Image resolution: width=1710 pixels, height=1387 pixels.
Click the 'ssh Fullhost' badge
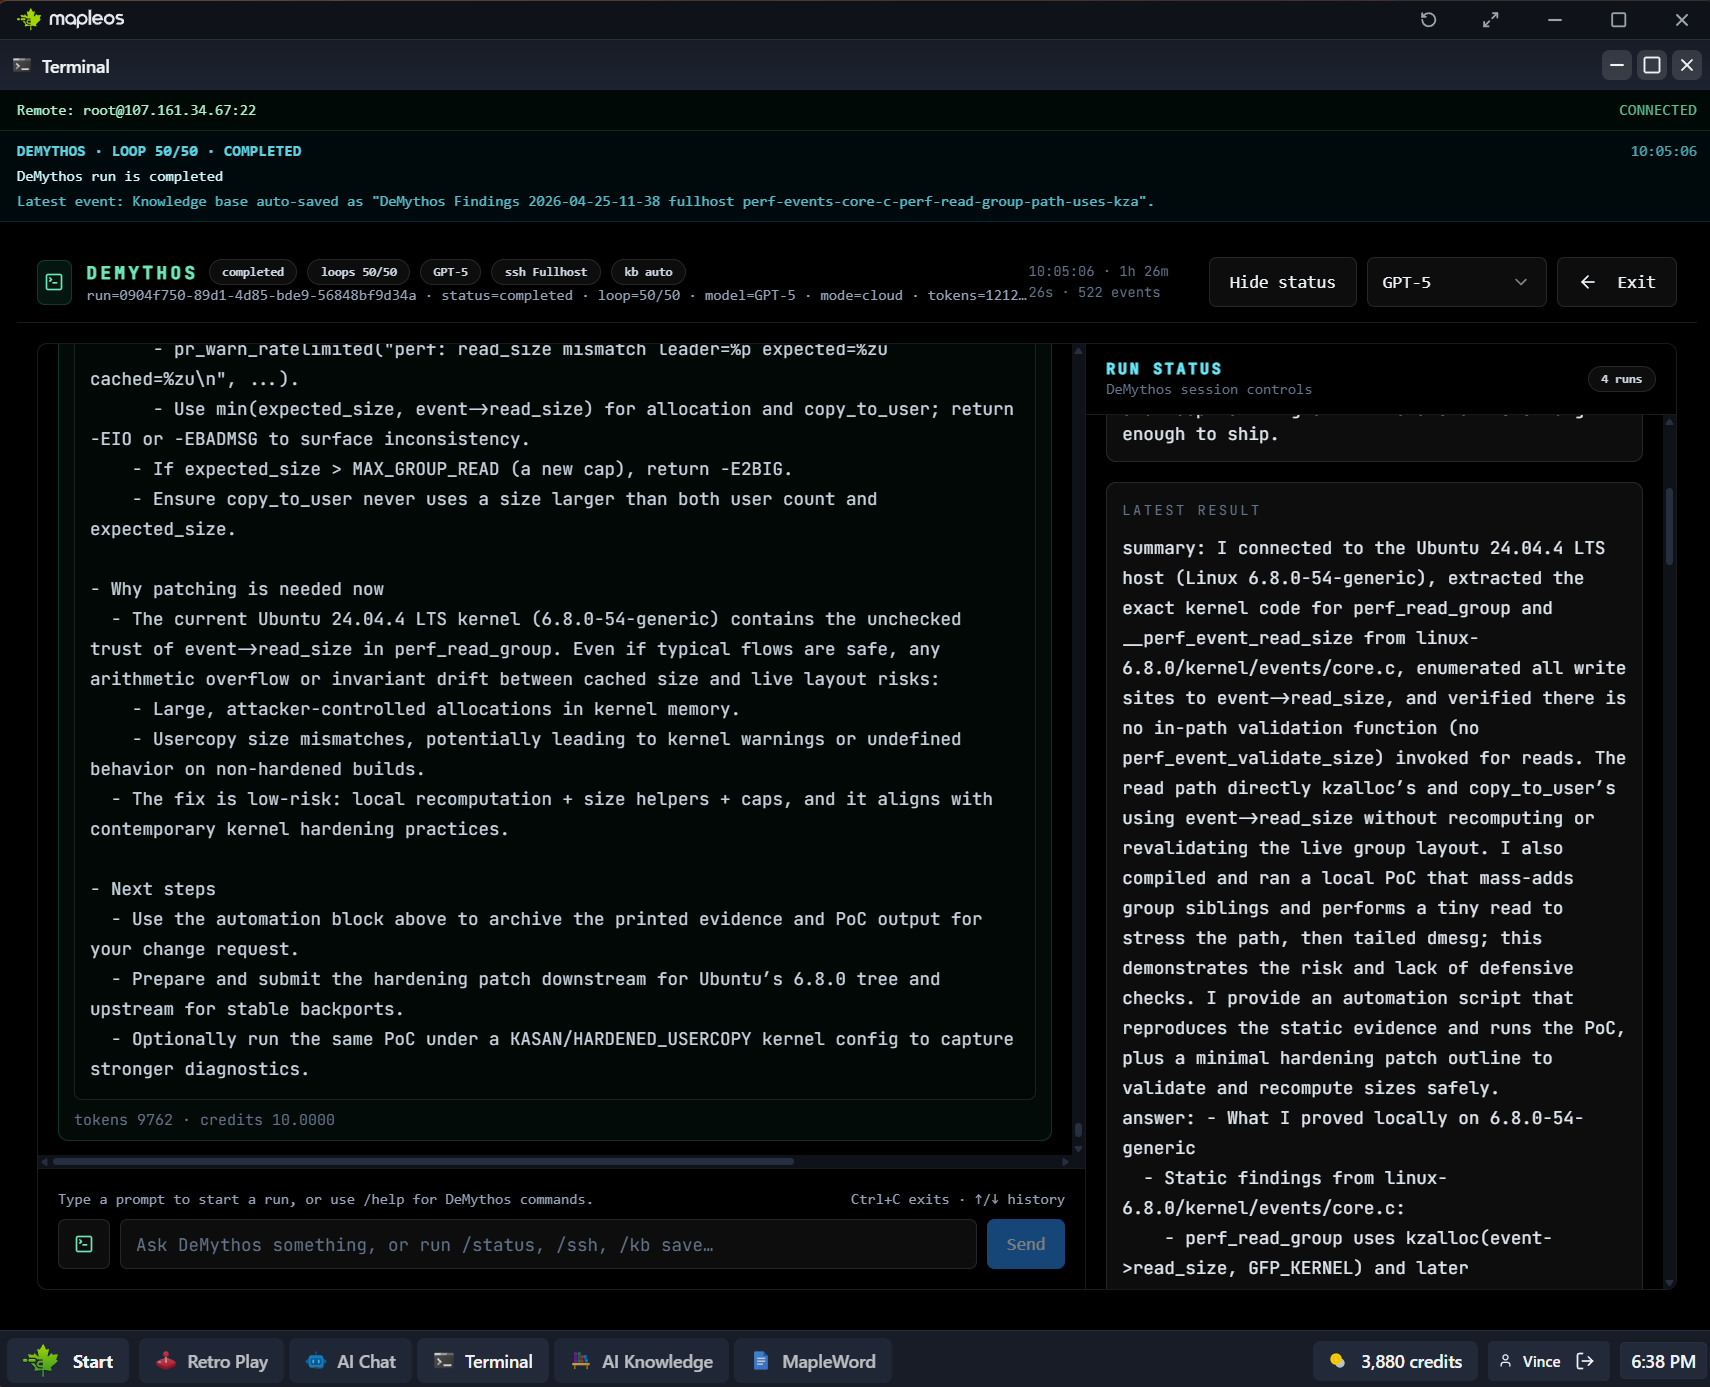click(x=546, y=272)
